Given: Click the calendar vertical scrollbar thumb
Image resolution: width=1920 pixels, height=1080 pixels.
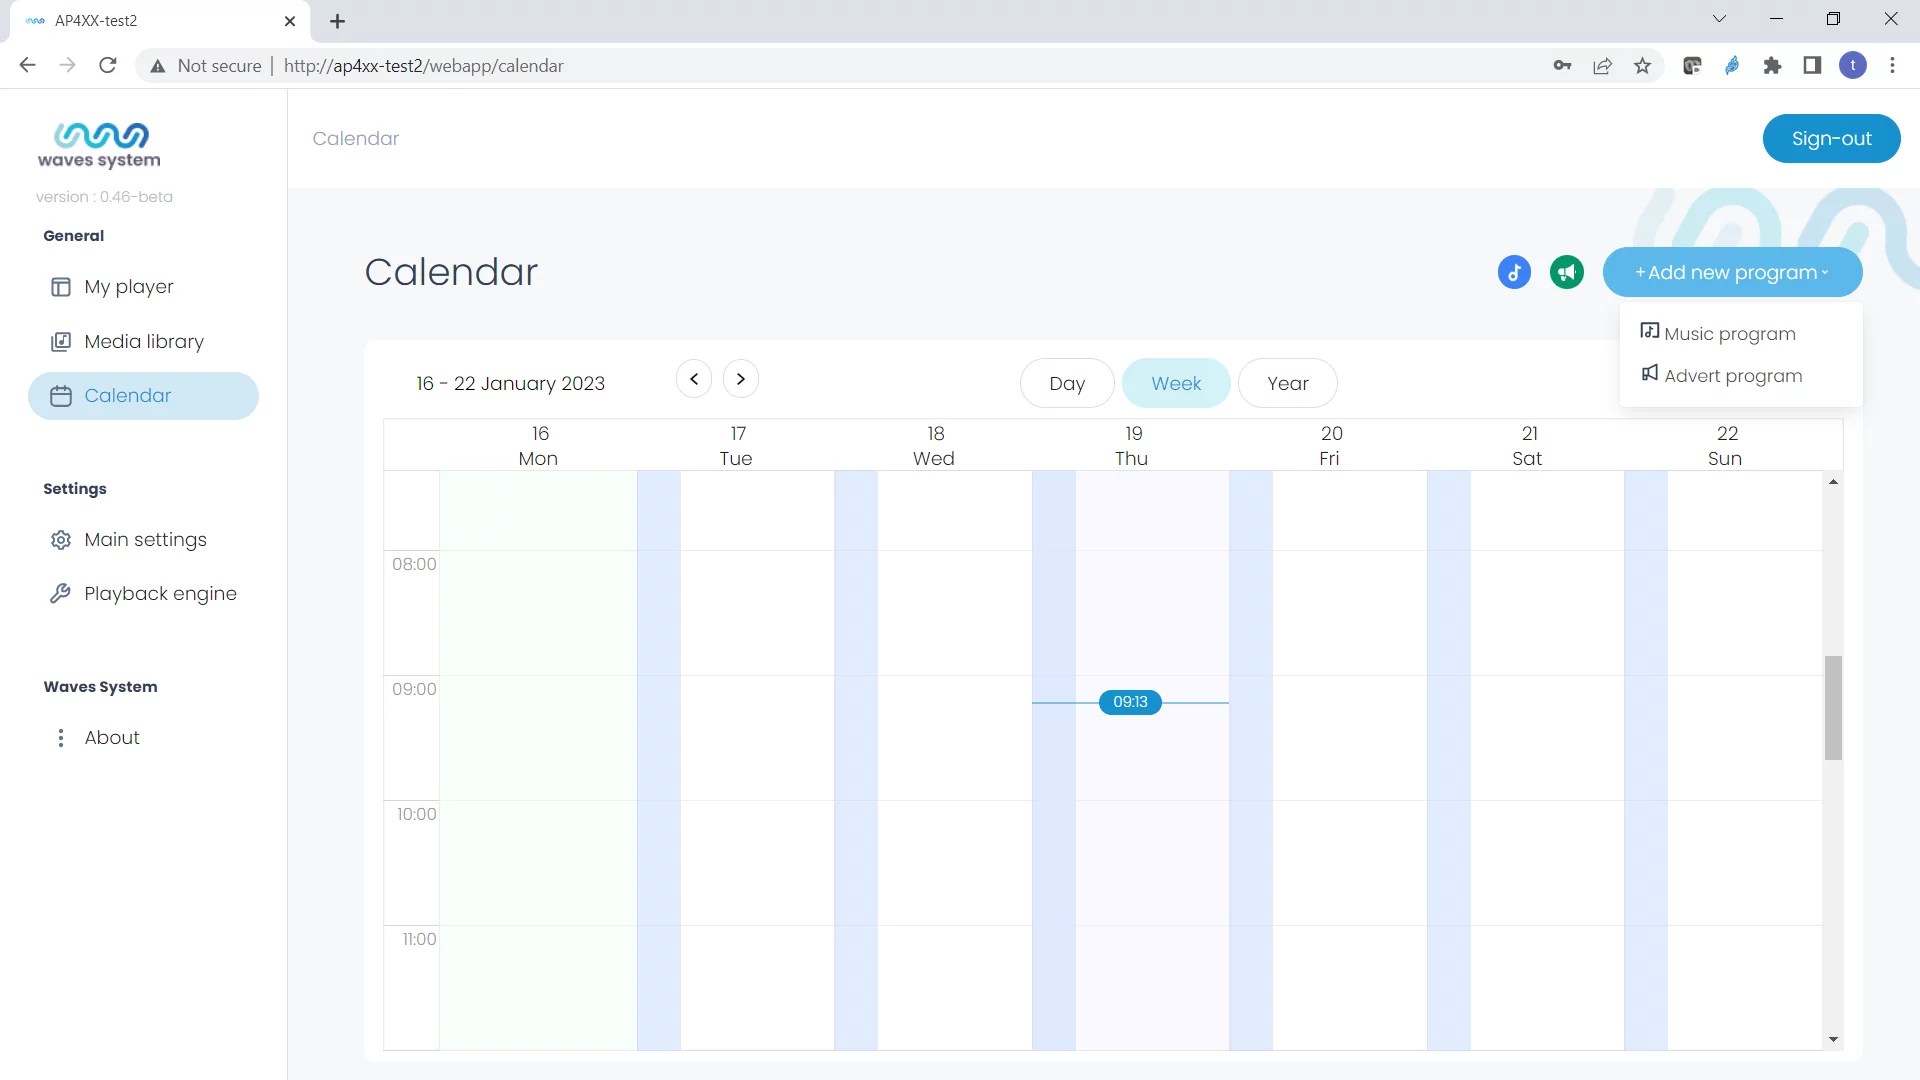Looking at the screenshot, I should point(1833,708).
